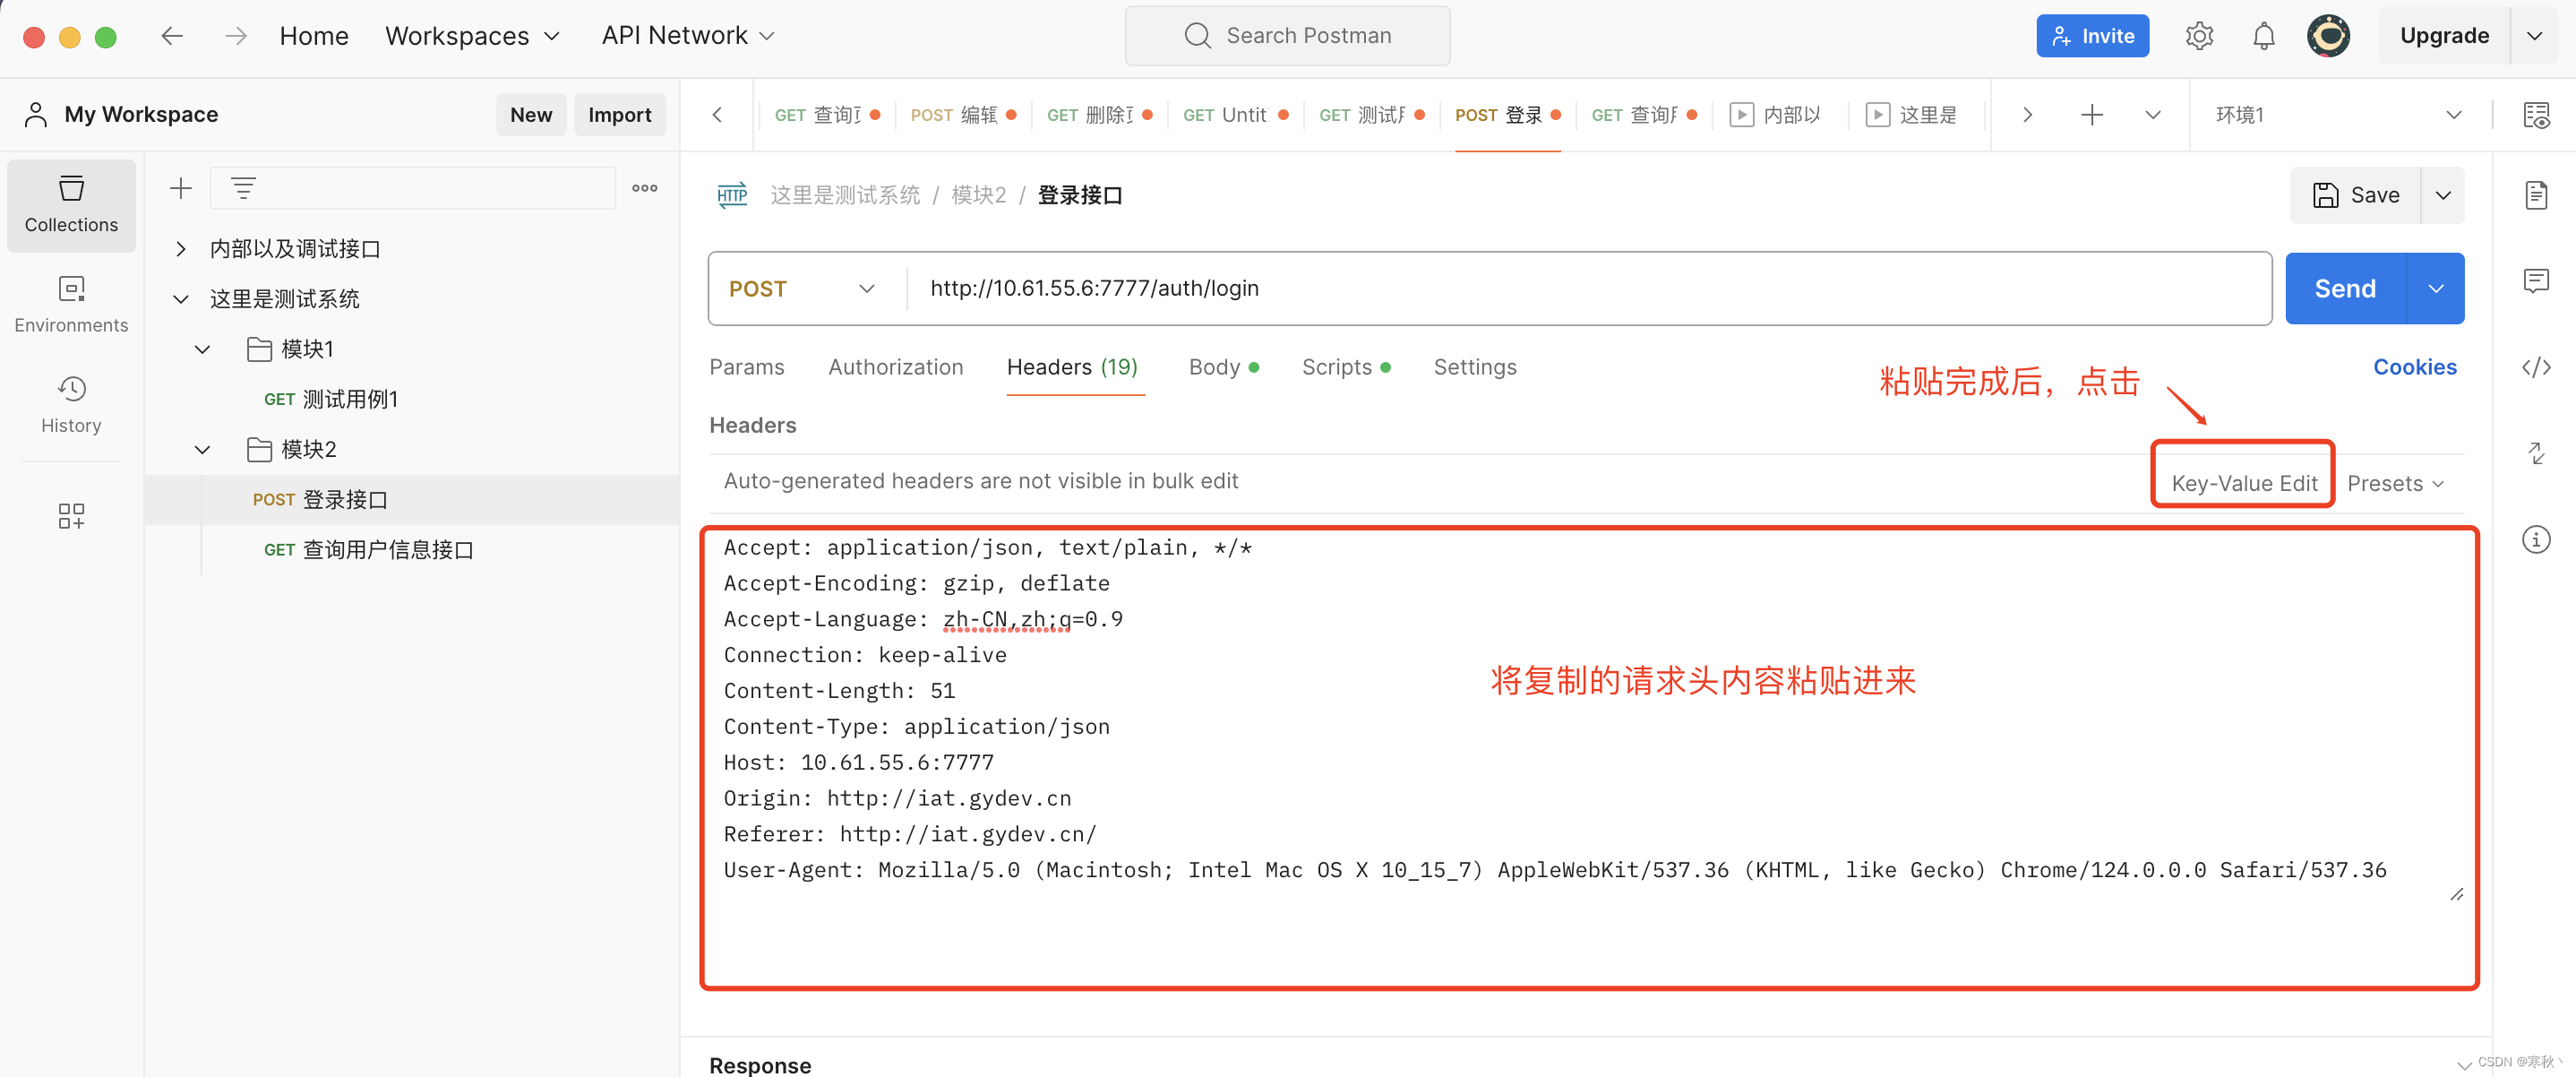The height and width of the screenshot is (1077, 2576).
Task: Open the Environments panel in left sidebar
Action: (x=71, y=303)
